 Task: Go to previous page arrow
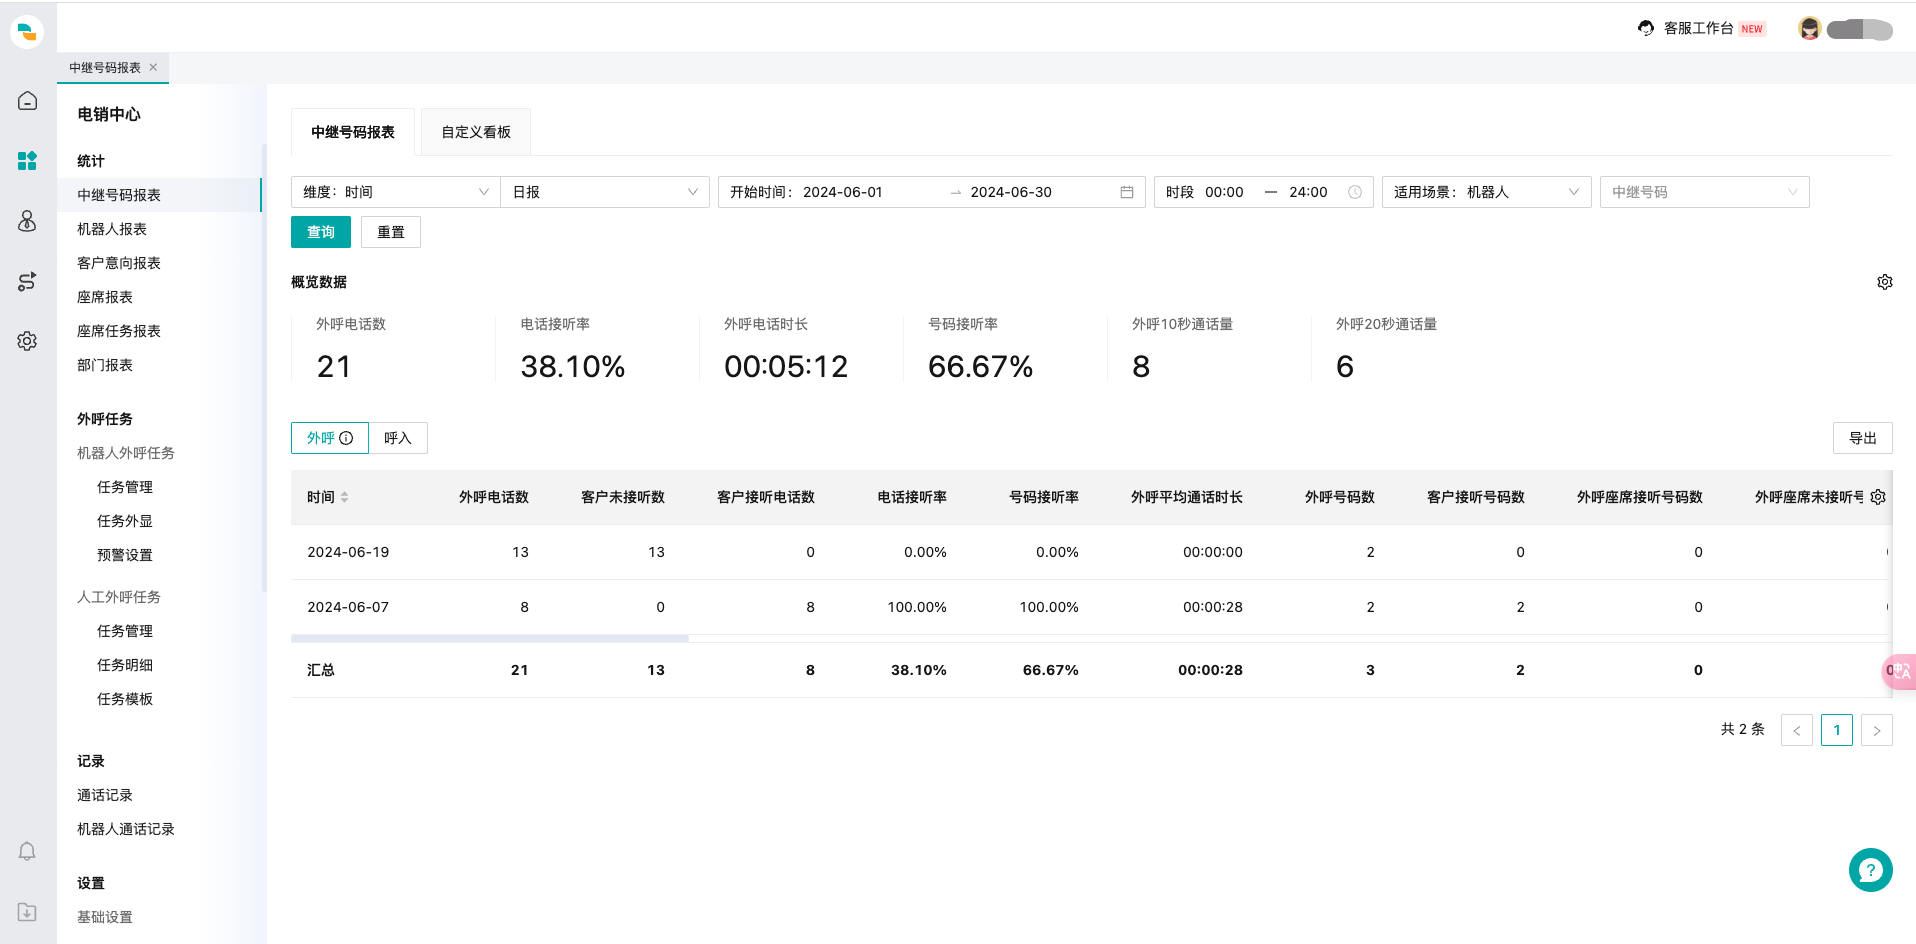point(1797,730)
